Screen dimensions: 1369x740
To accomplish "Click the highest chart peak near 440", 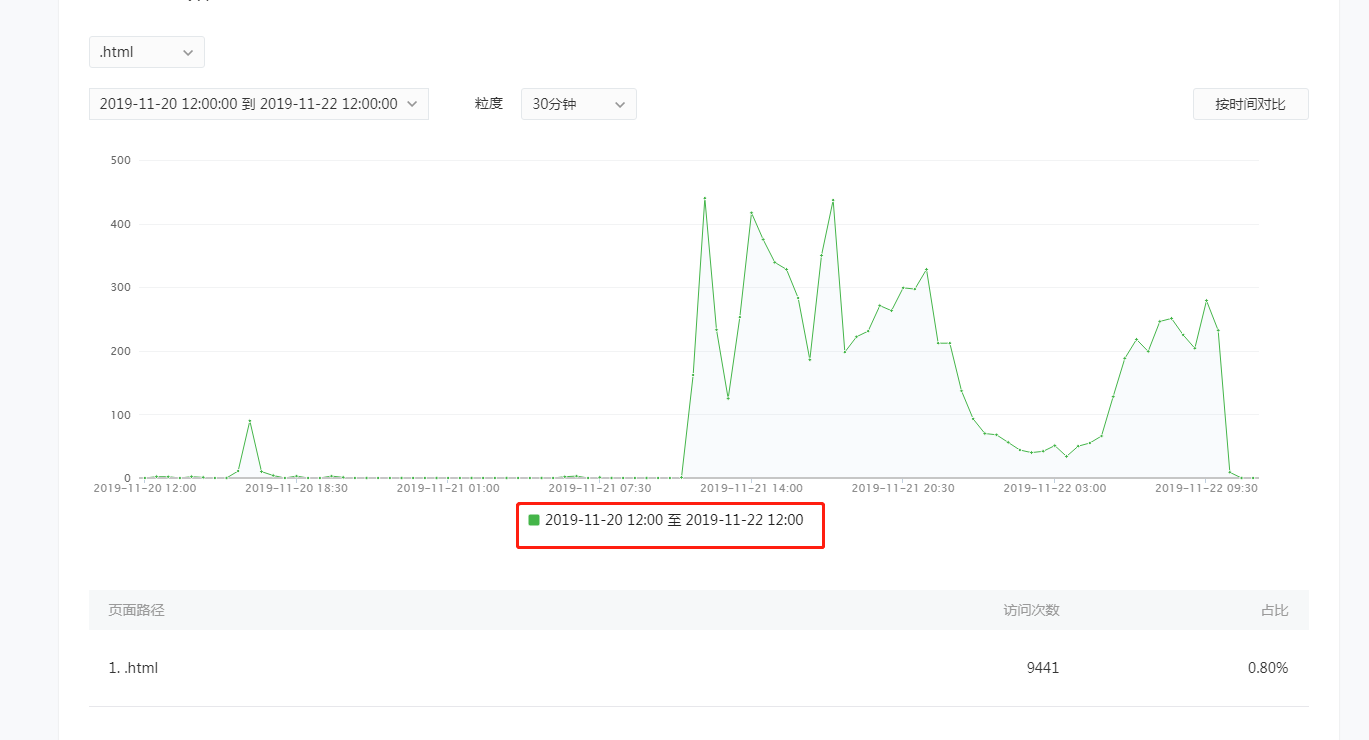I will pos(705,198).
